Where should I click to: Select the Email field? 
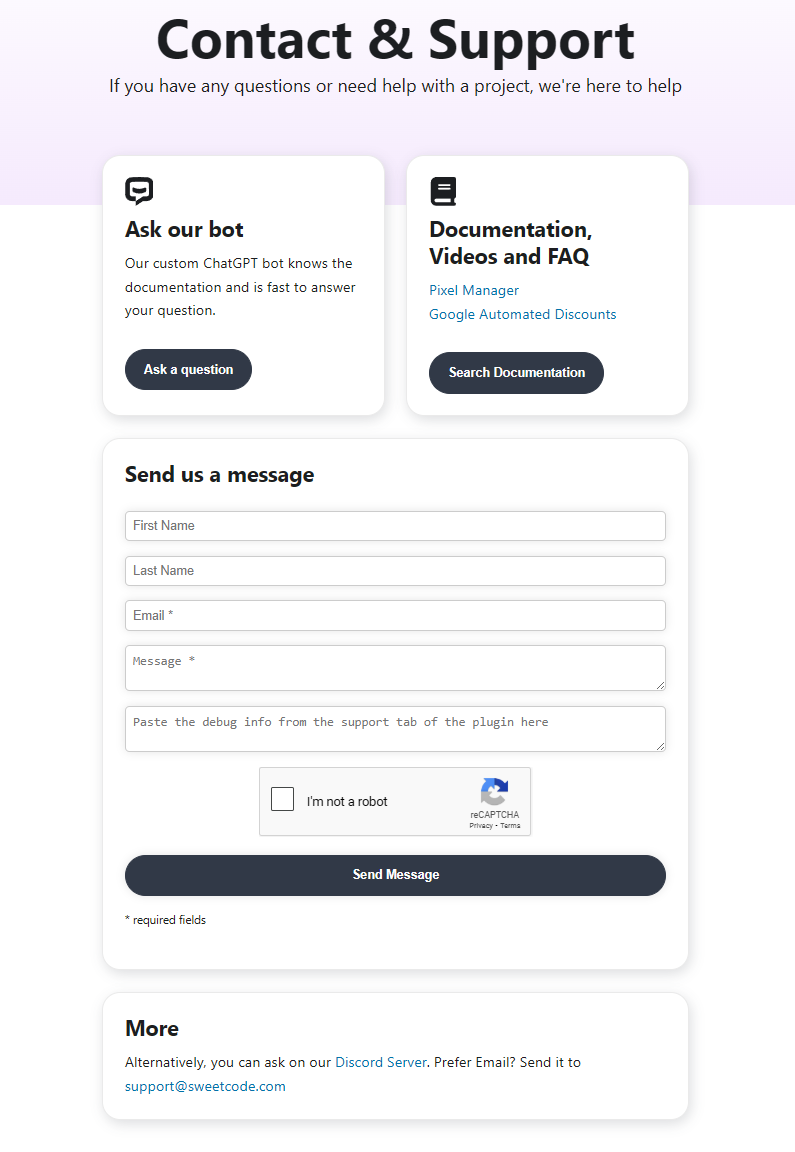pyautogui.click(x=395, y=616)
